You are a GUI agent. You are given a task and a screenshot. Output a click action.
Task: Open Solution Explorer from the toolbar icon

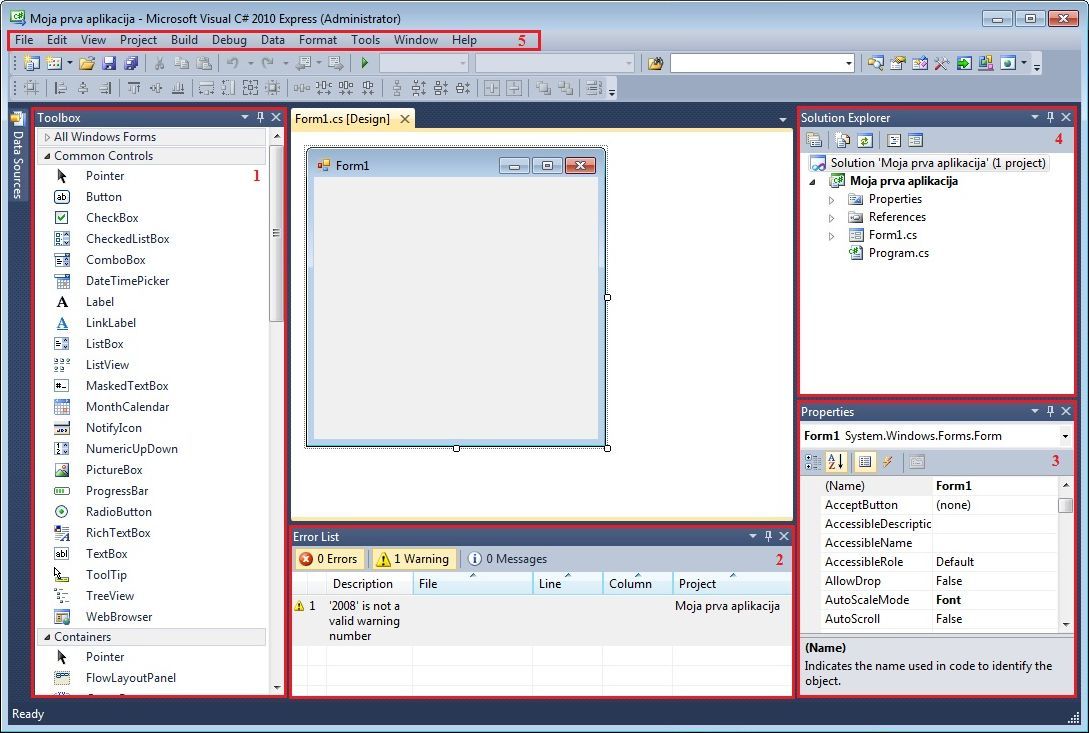[875, 64]
